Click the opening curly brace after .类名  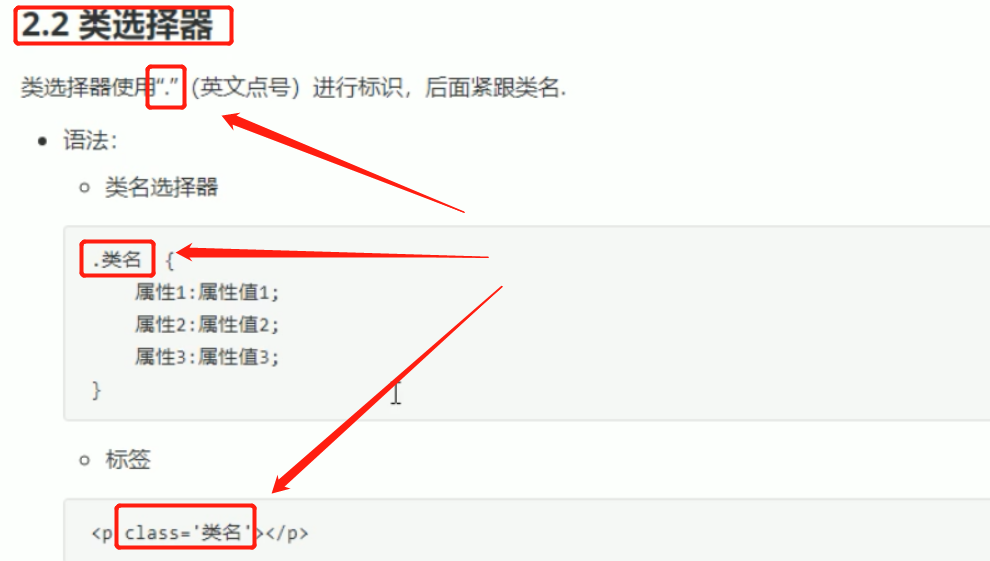coord(169,261)
